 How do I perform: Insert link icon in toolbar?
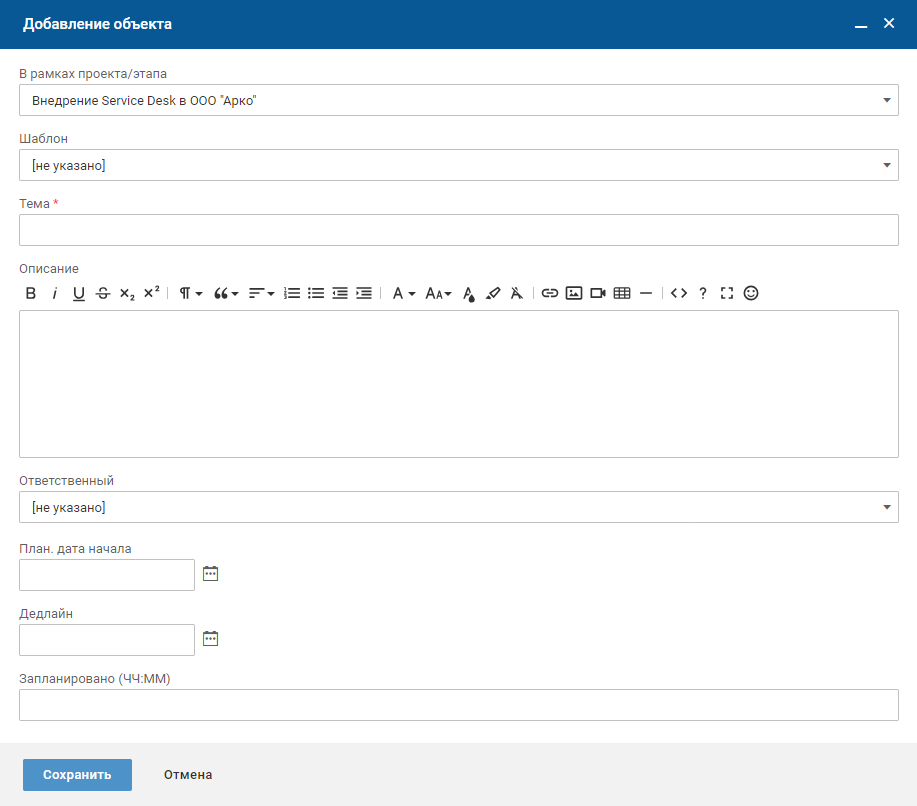coord(550,293)
